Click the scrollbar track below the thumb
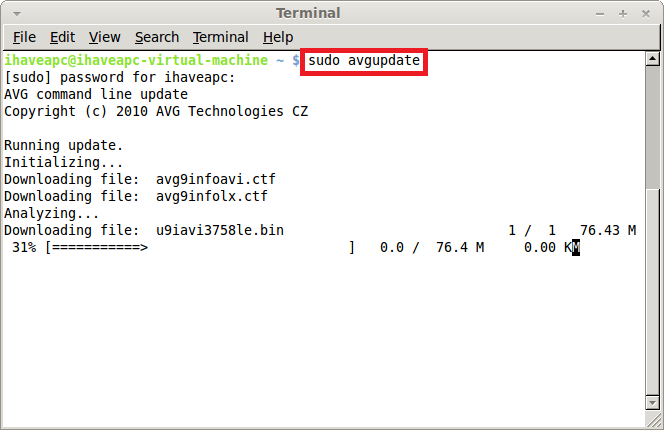Viewport: 664px width, 430px height. click(653, 291)
